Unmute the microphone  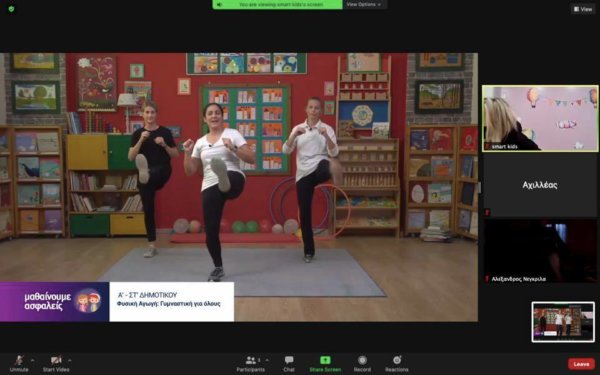[x=19, y=364]
